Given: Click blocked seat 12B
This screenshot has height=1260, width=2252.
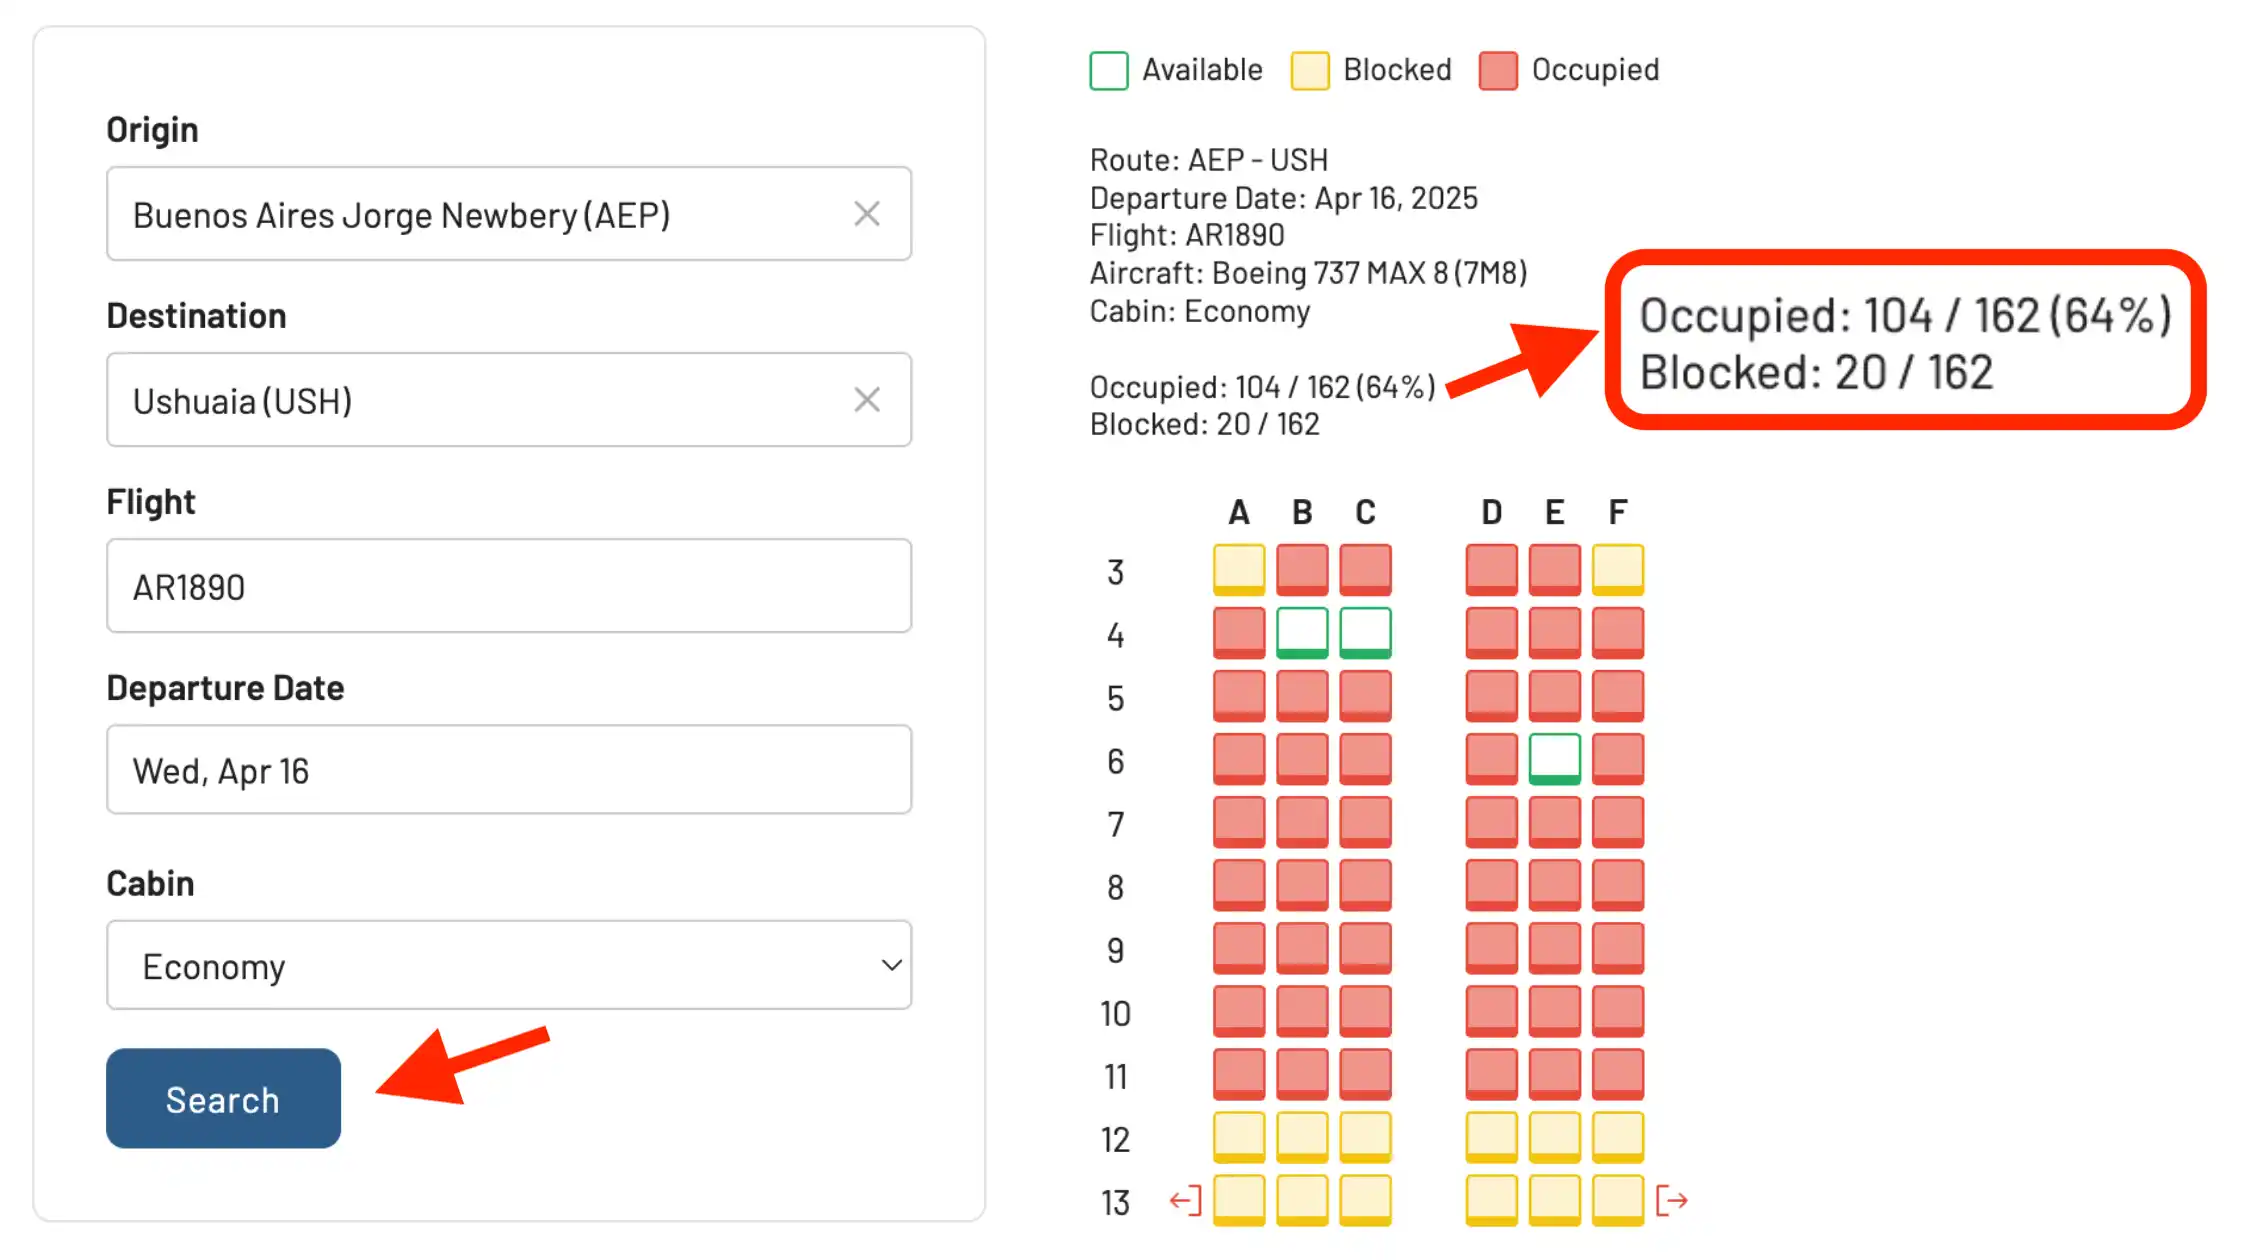Looking at the screenshot, I should (1302, 1137).
